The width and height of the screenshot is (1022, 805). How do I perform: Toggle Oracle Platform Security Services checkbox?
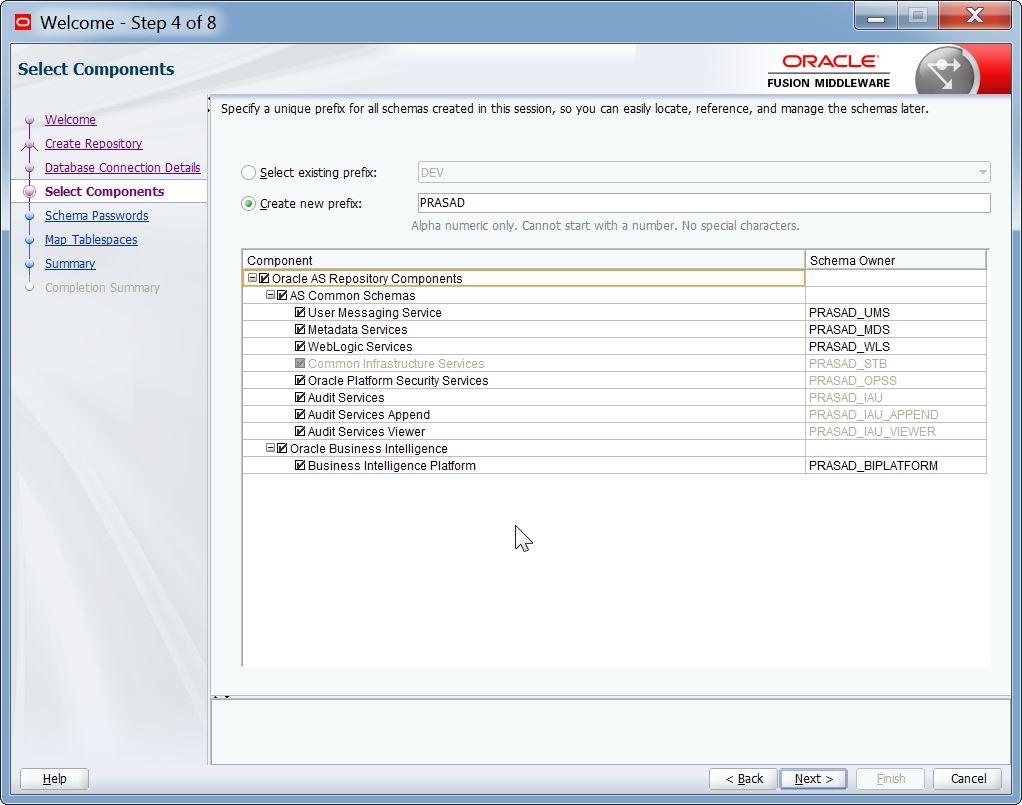click(300, 380)
